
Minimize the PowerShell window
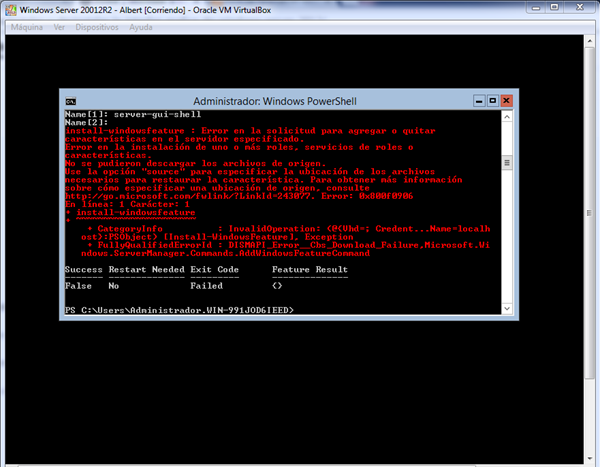point(479,101)
